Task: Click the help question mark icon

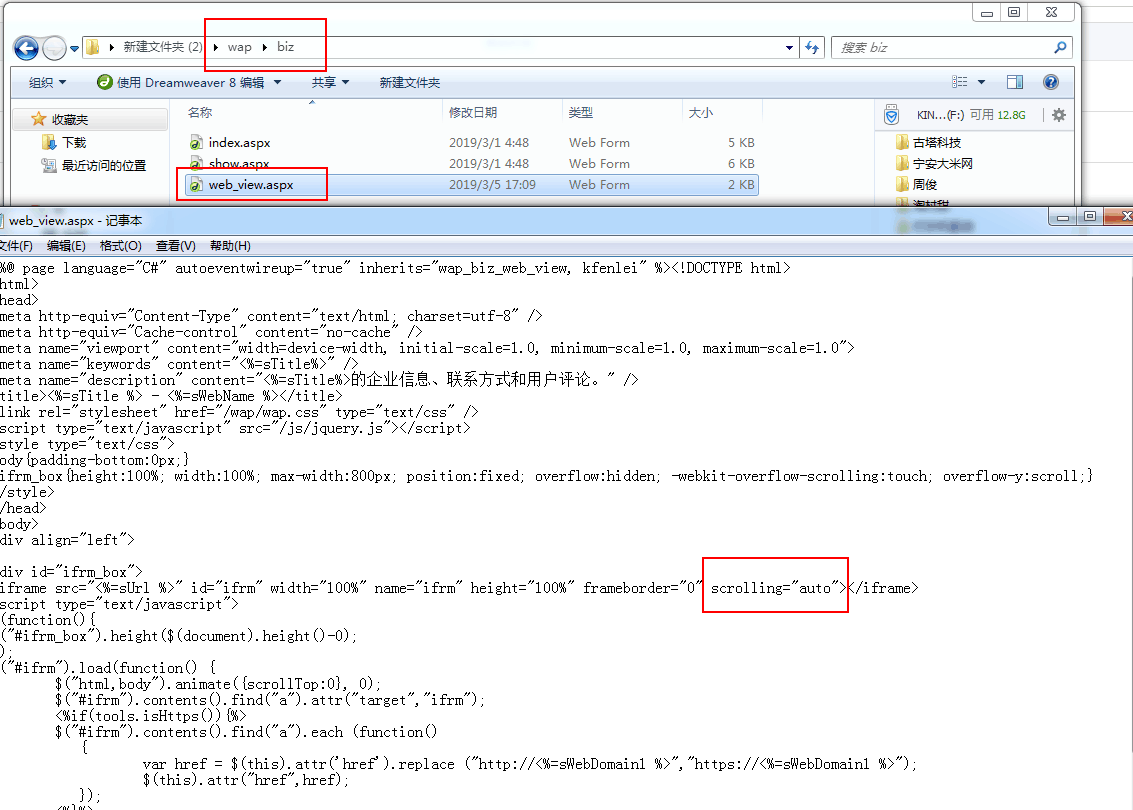Action: 1051,82
